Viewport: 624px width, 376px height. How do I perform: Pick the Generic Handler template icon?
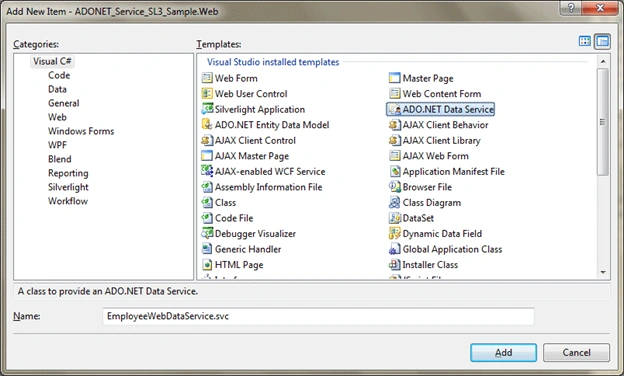pos(207,249)
